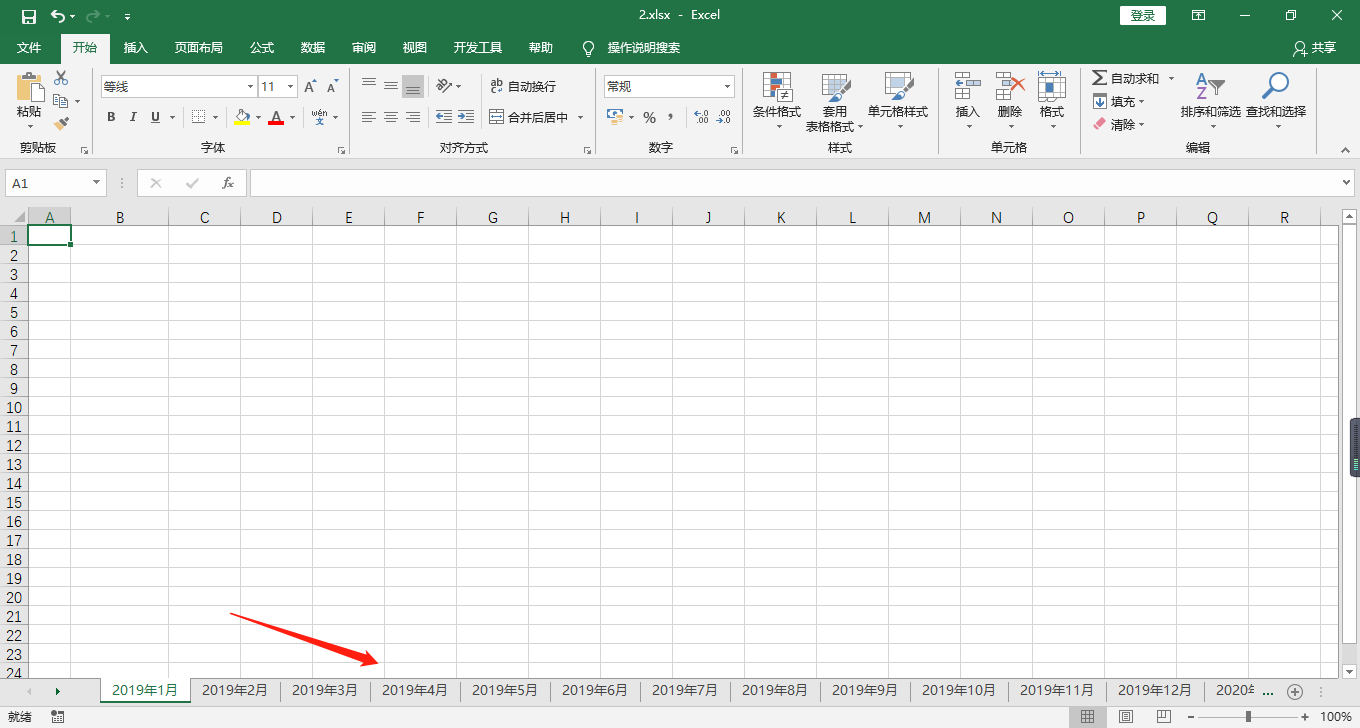Click accounting number format icon
1360x728 pixels.
pos(615,117)
